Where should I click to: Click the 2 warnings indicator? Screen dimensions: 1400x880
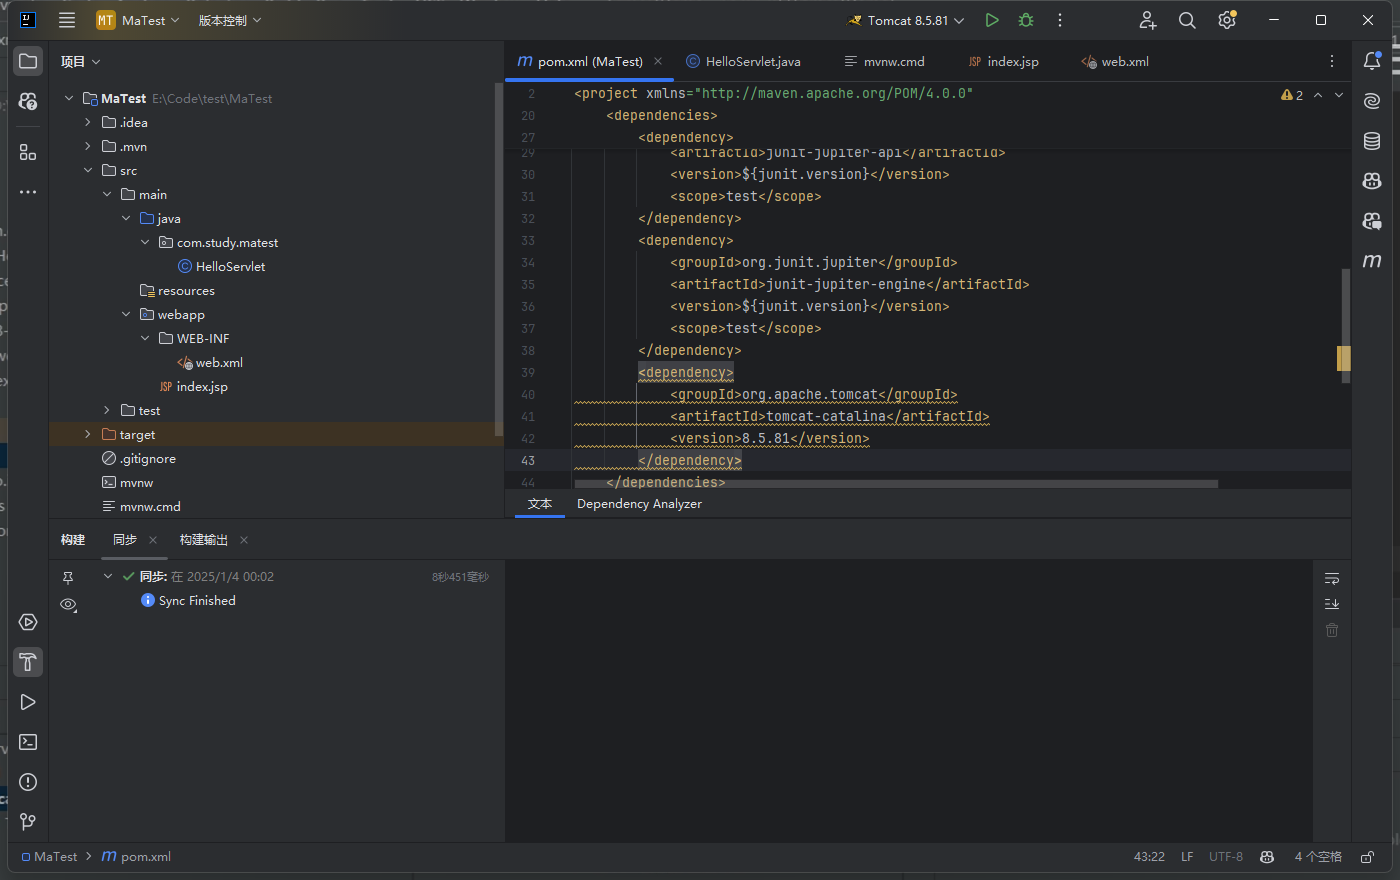(1292, 95)
